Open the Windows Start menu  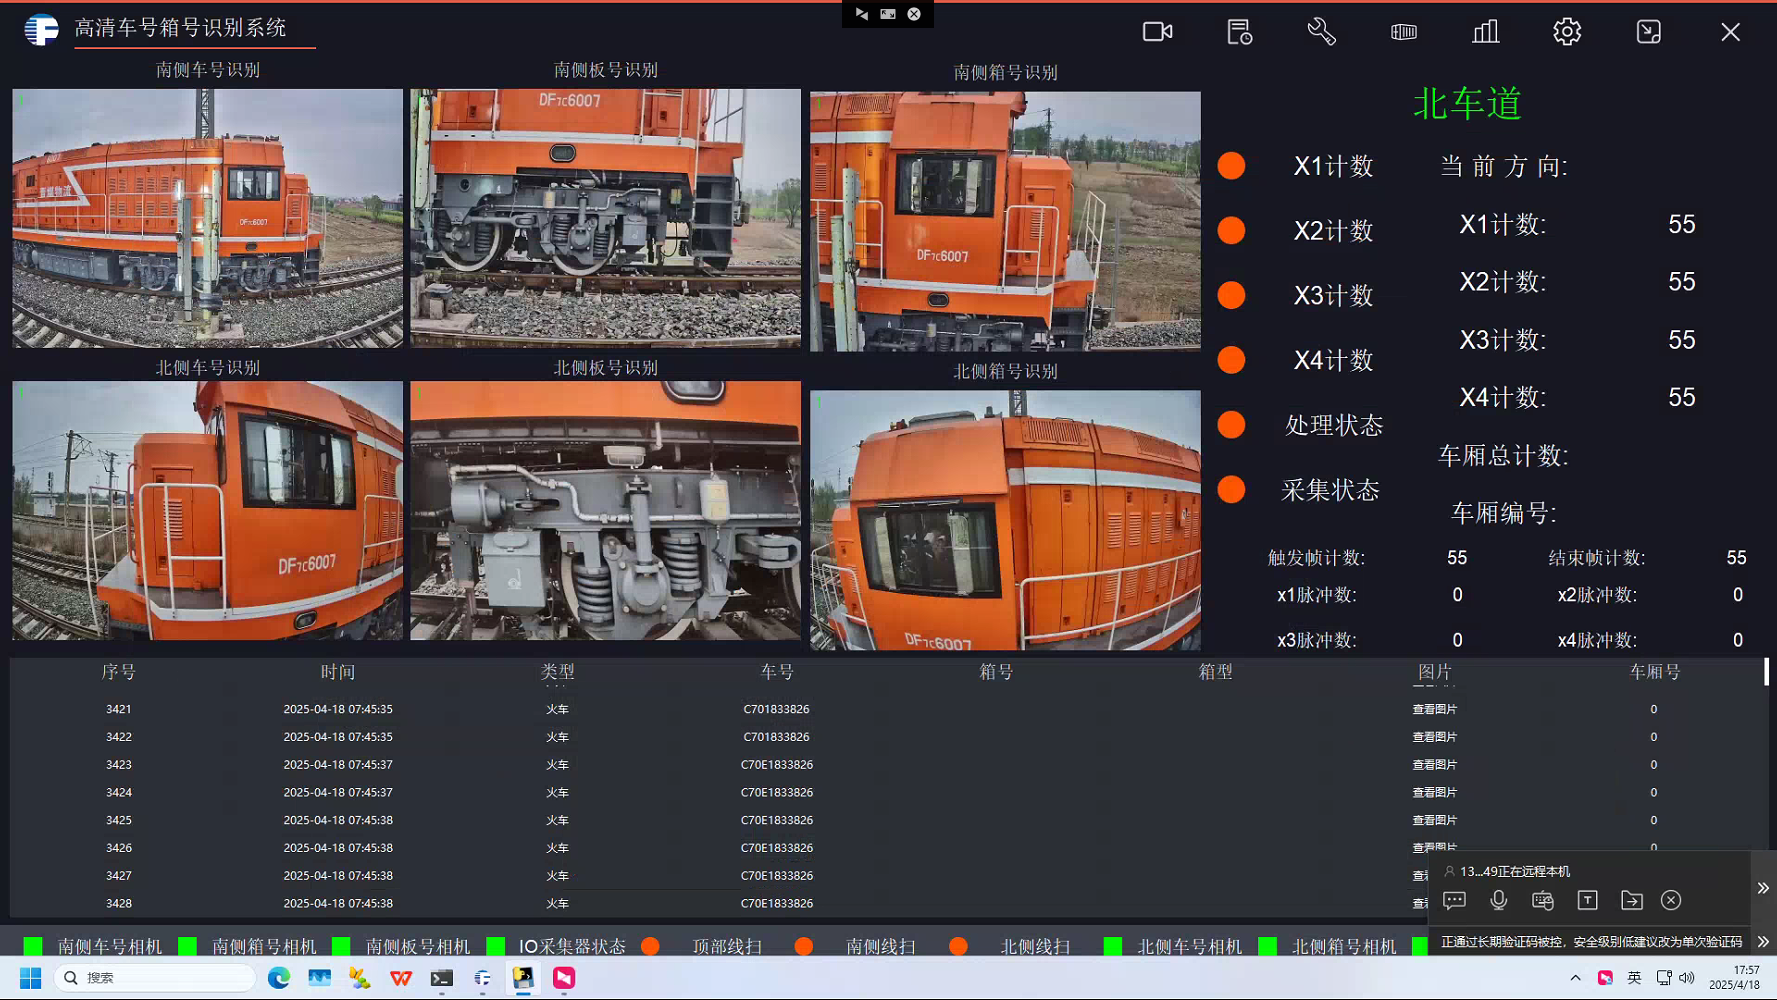tap(31, 978)
